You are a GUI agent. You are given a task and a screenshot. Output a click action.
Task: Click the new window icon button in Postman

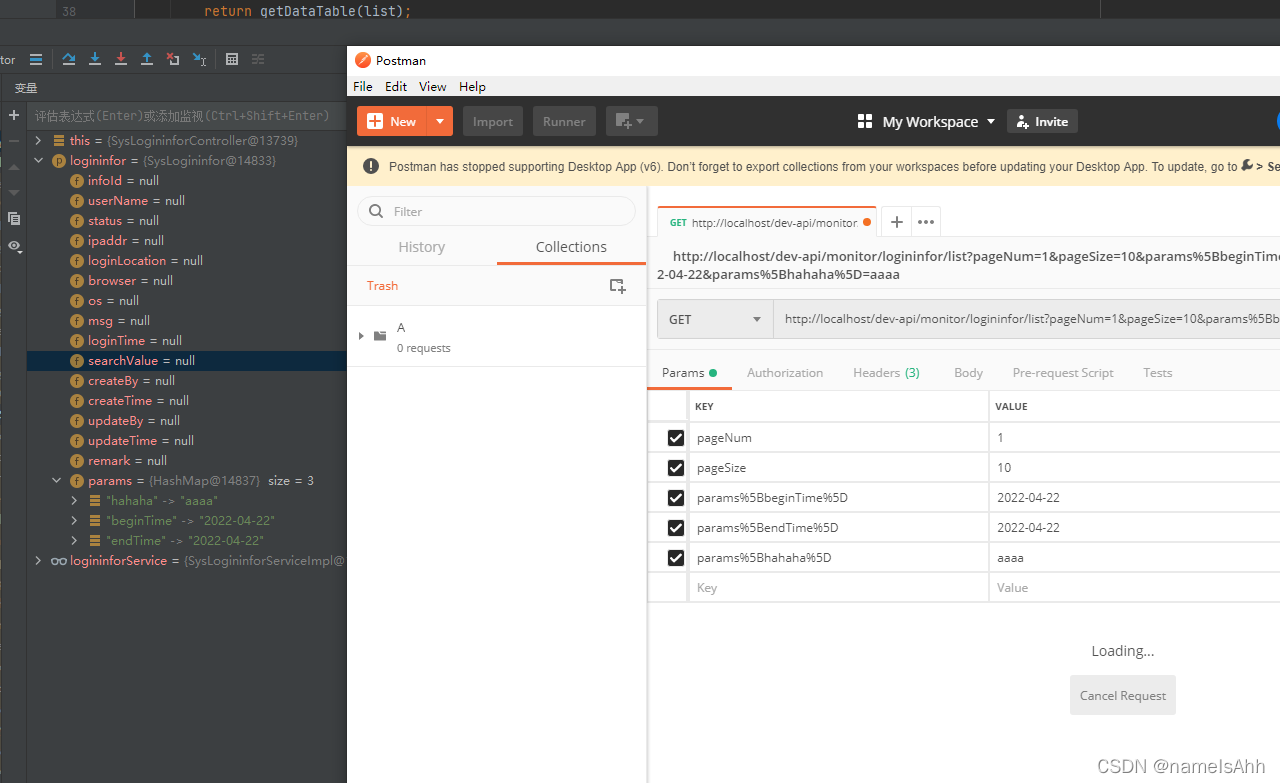[632, 122]
